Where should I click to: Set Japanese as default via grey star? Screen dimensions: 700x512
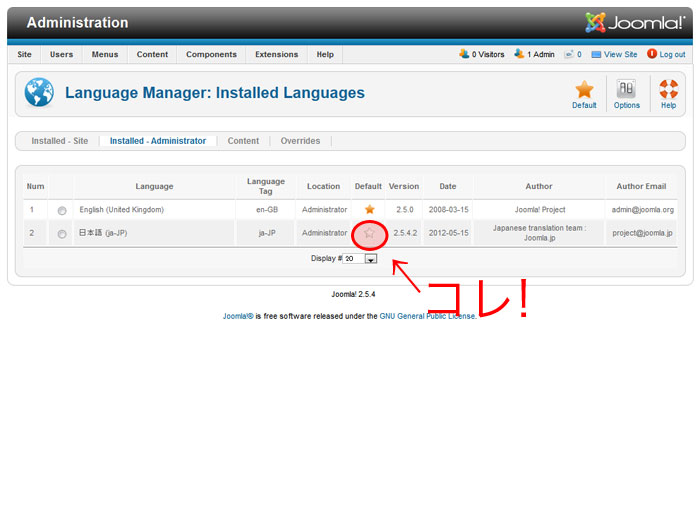click(x=369, y=233)
